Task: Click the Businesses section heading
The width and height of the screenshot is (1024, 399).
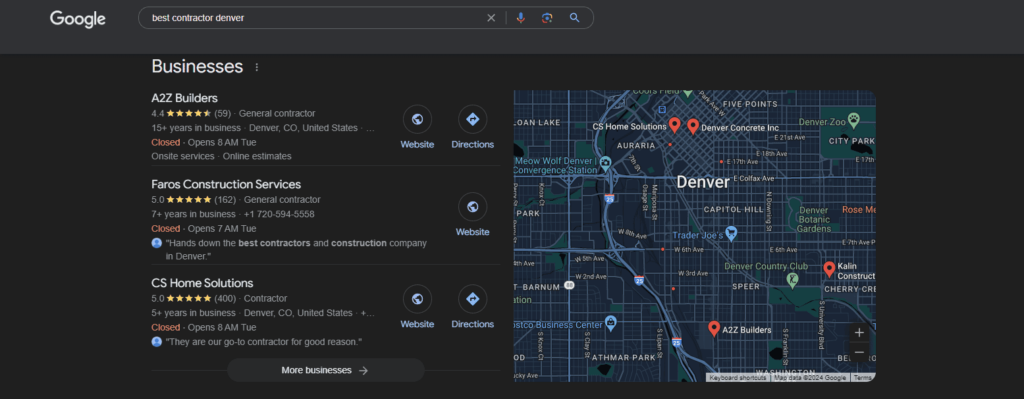Action: 197,67
